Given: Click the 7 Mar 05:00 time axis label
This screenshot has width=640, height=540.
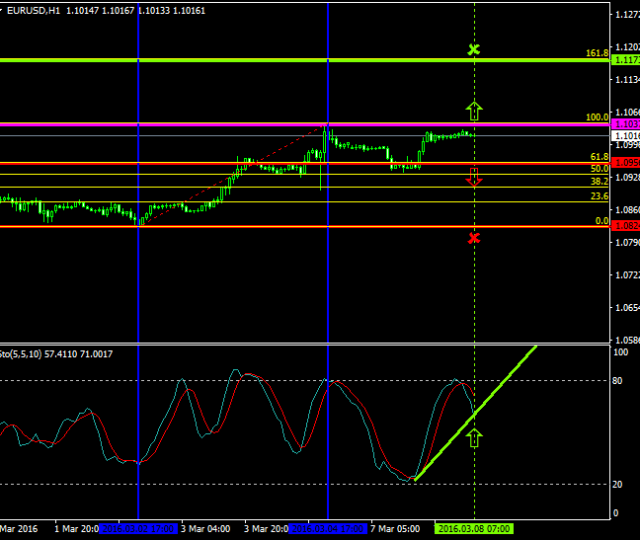Looking at the screenshot, I should click(394, 527).
